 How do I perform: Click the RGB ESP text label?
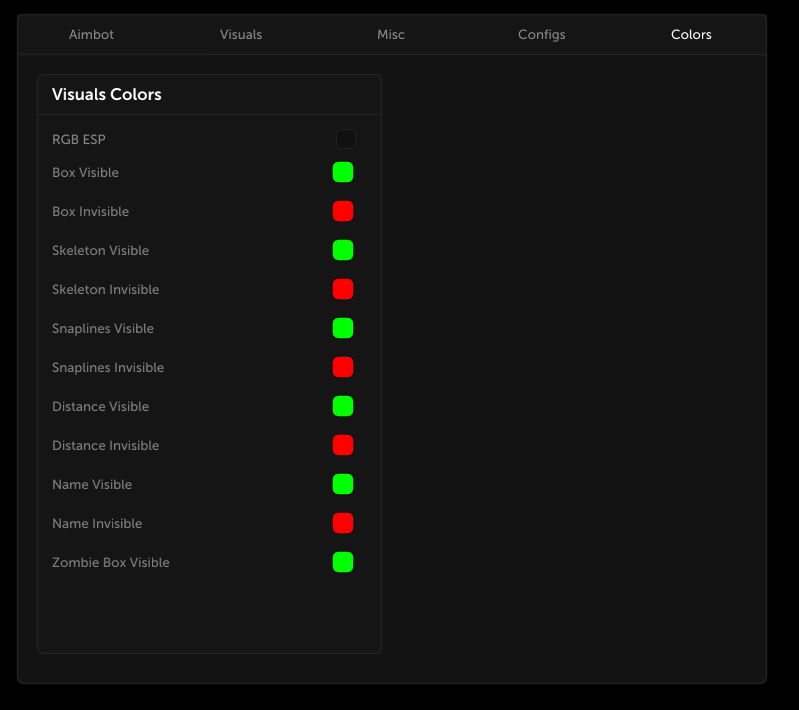79,140
